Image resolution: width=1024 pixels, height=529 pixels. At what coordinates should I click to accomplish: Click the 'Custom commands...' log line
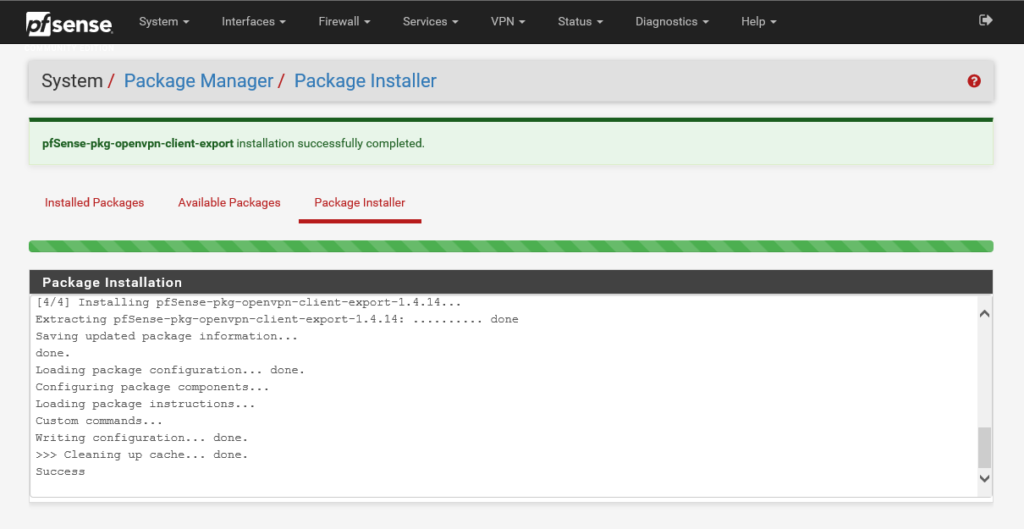pyautogui.click(x=99, y=421)
